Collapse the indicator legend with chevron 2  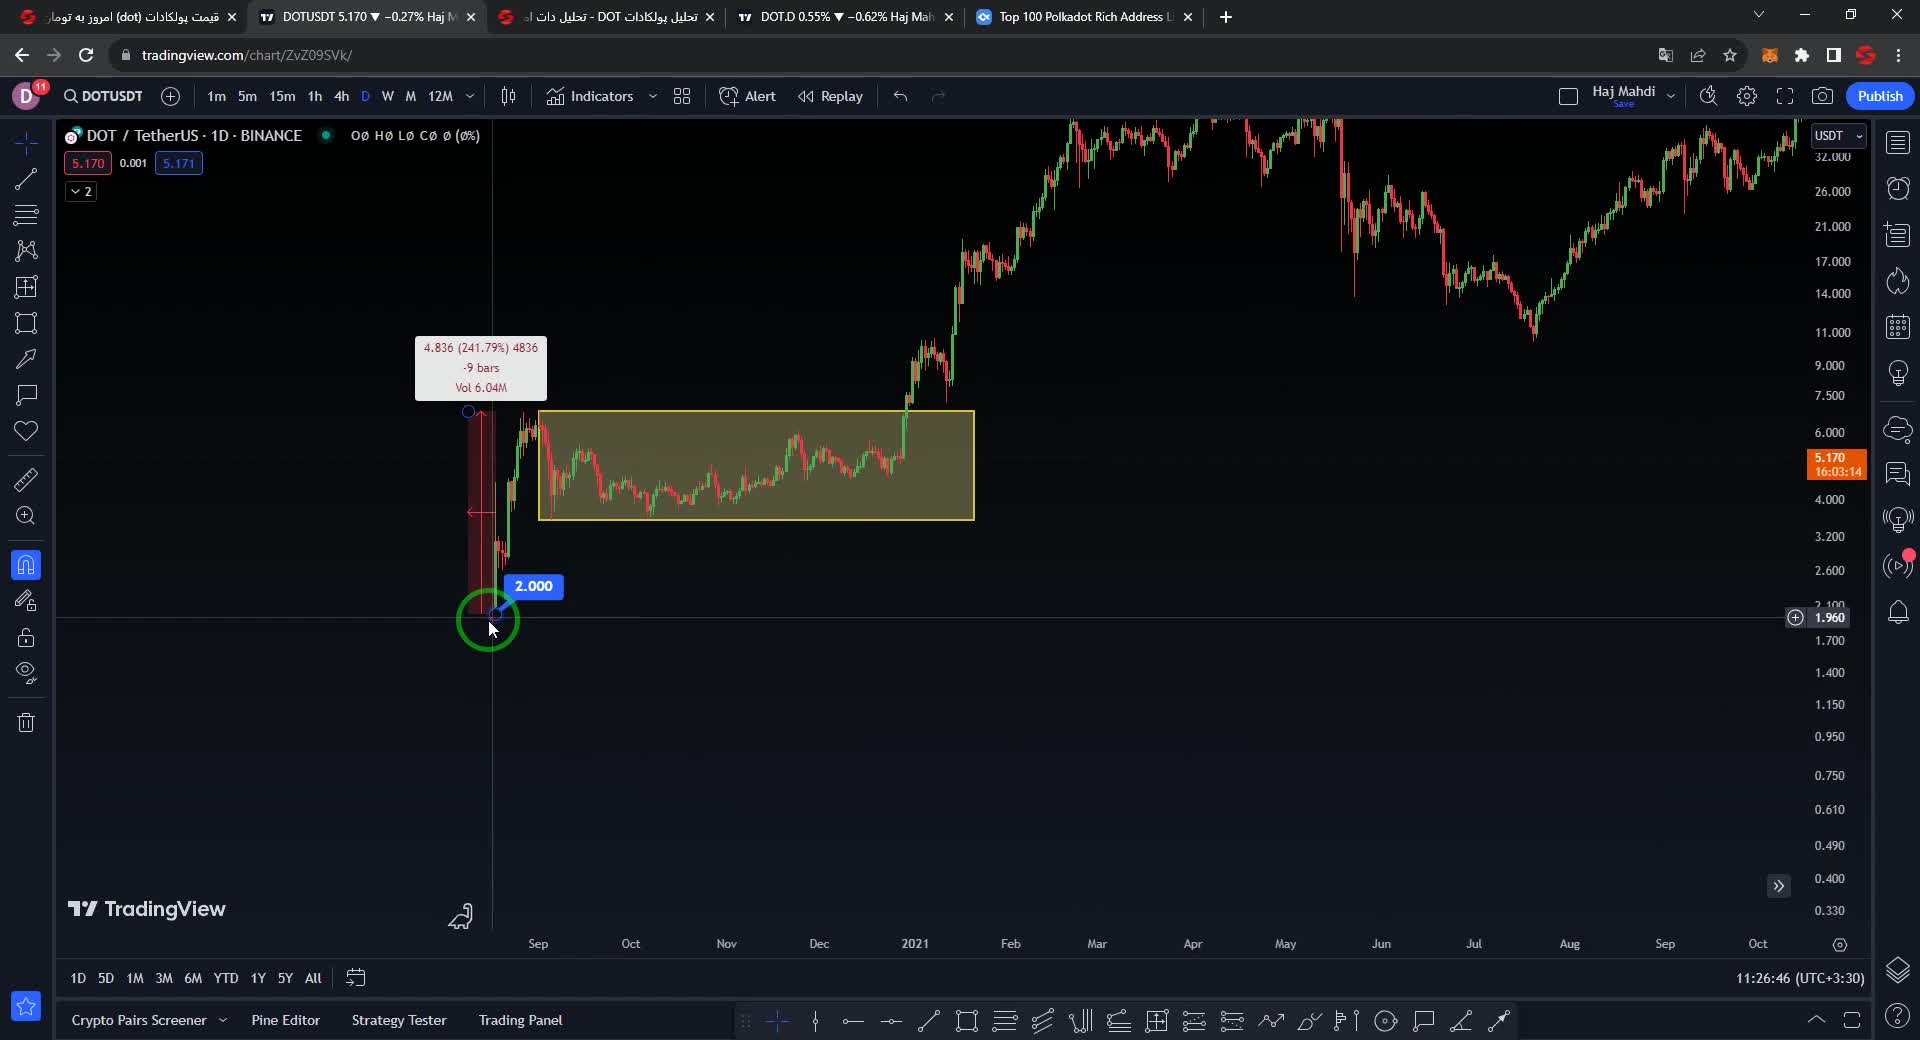(x=81, y=191)
